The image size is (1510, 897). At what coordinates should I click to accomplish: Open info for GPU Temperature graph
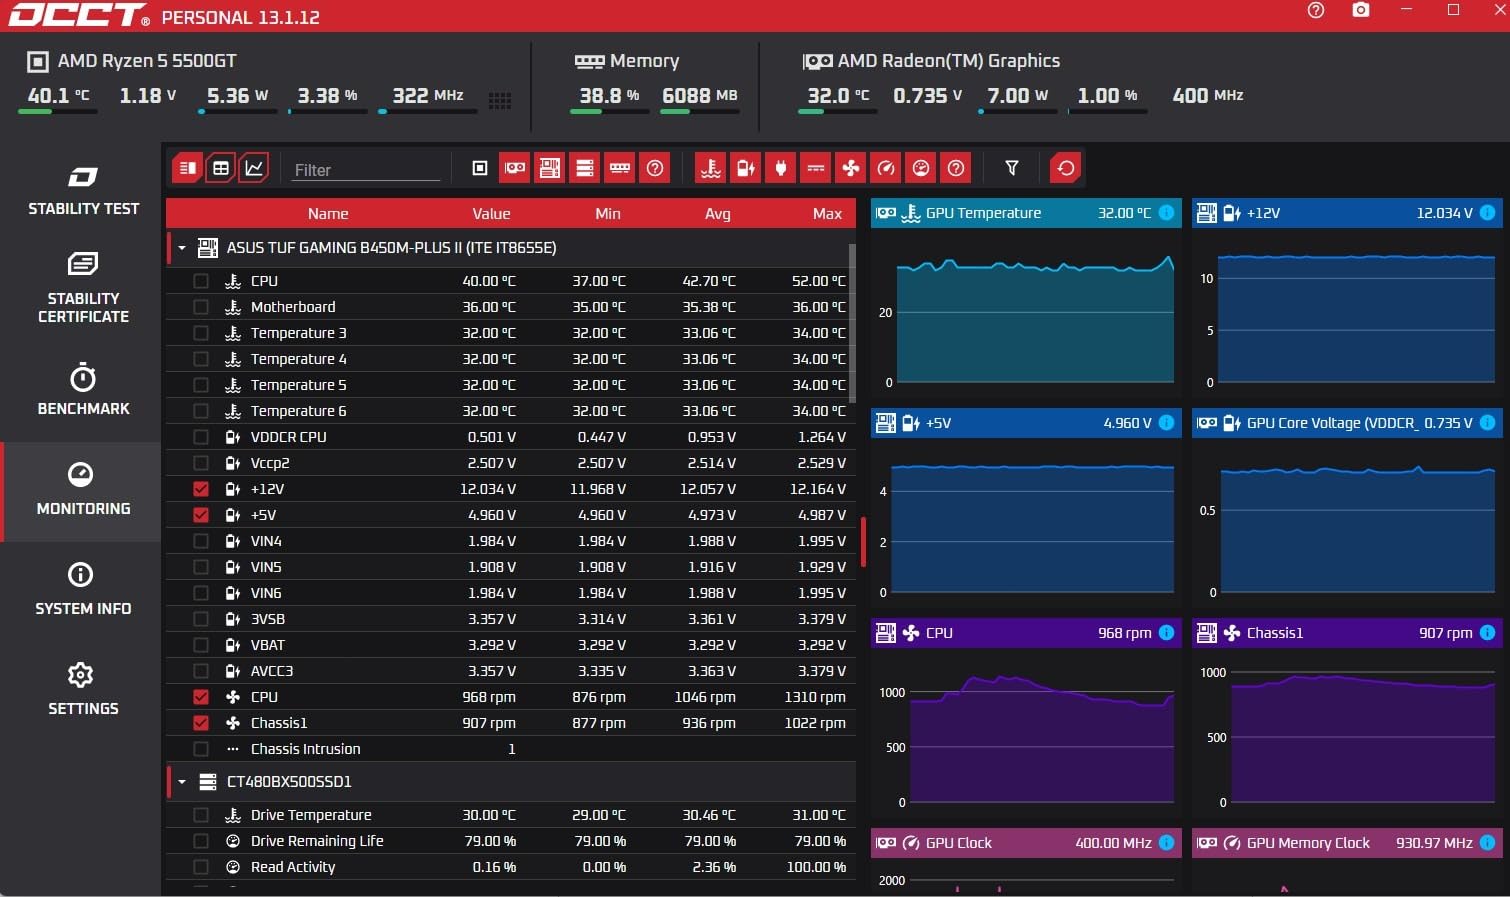pyautogui.click(x=1166, y=213)
